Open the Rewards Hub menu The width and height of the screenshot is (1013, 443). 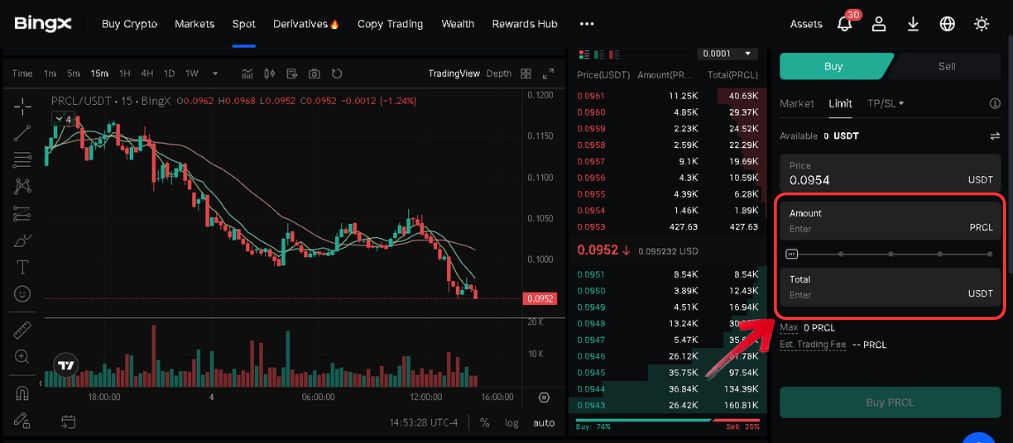pyautogui.click(x=525, y=24)
